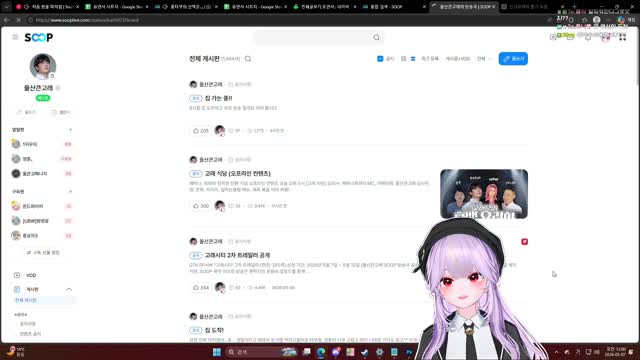
Task: Open the 고래 식당 (오프라인 컨텐츠) post
Action: click(238, 173)
